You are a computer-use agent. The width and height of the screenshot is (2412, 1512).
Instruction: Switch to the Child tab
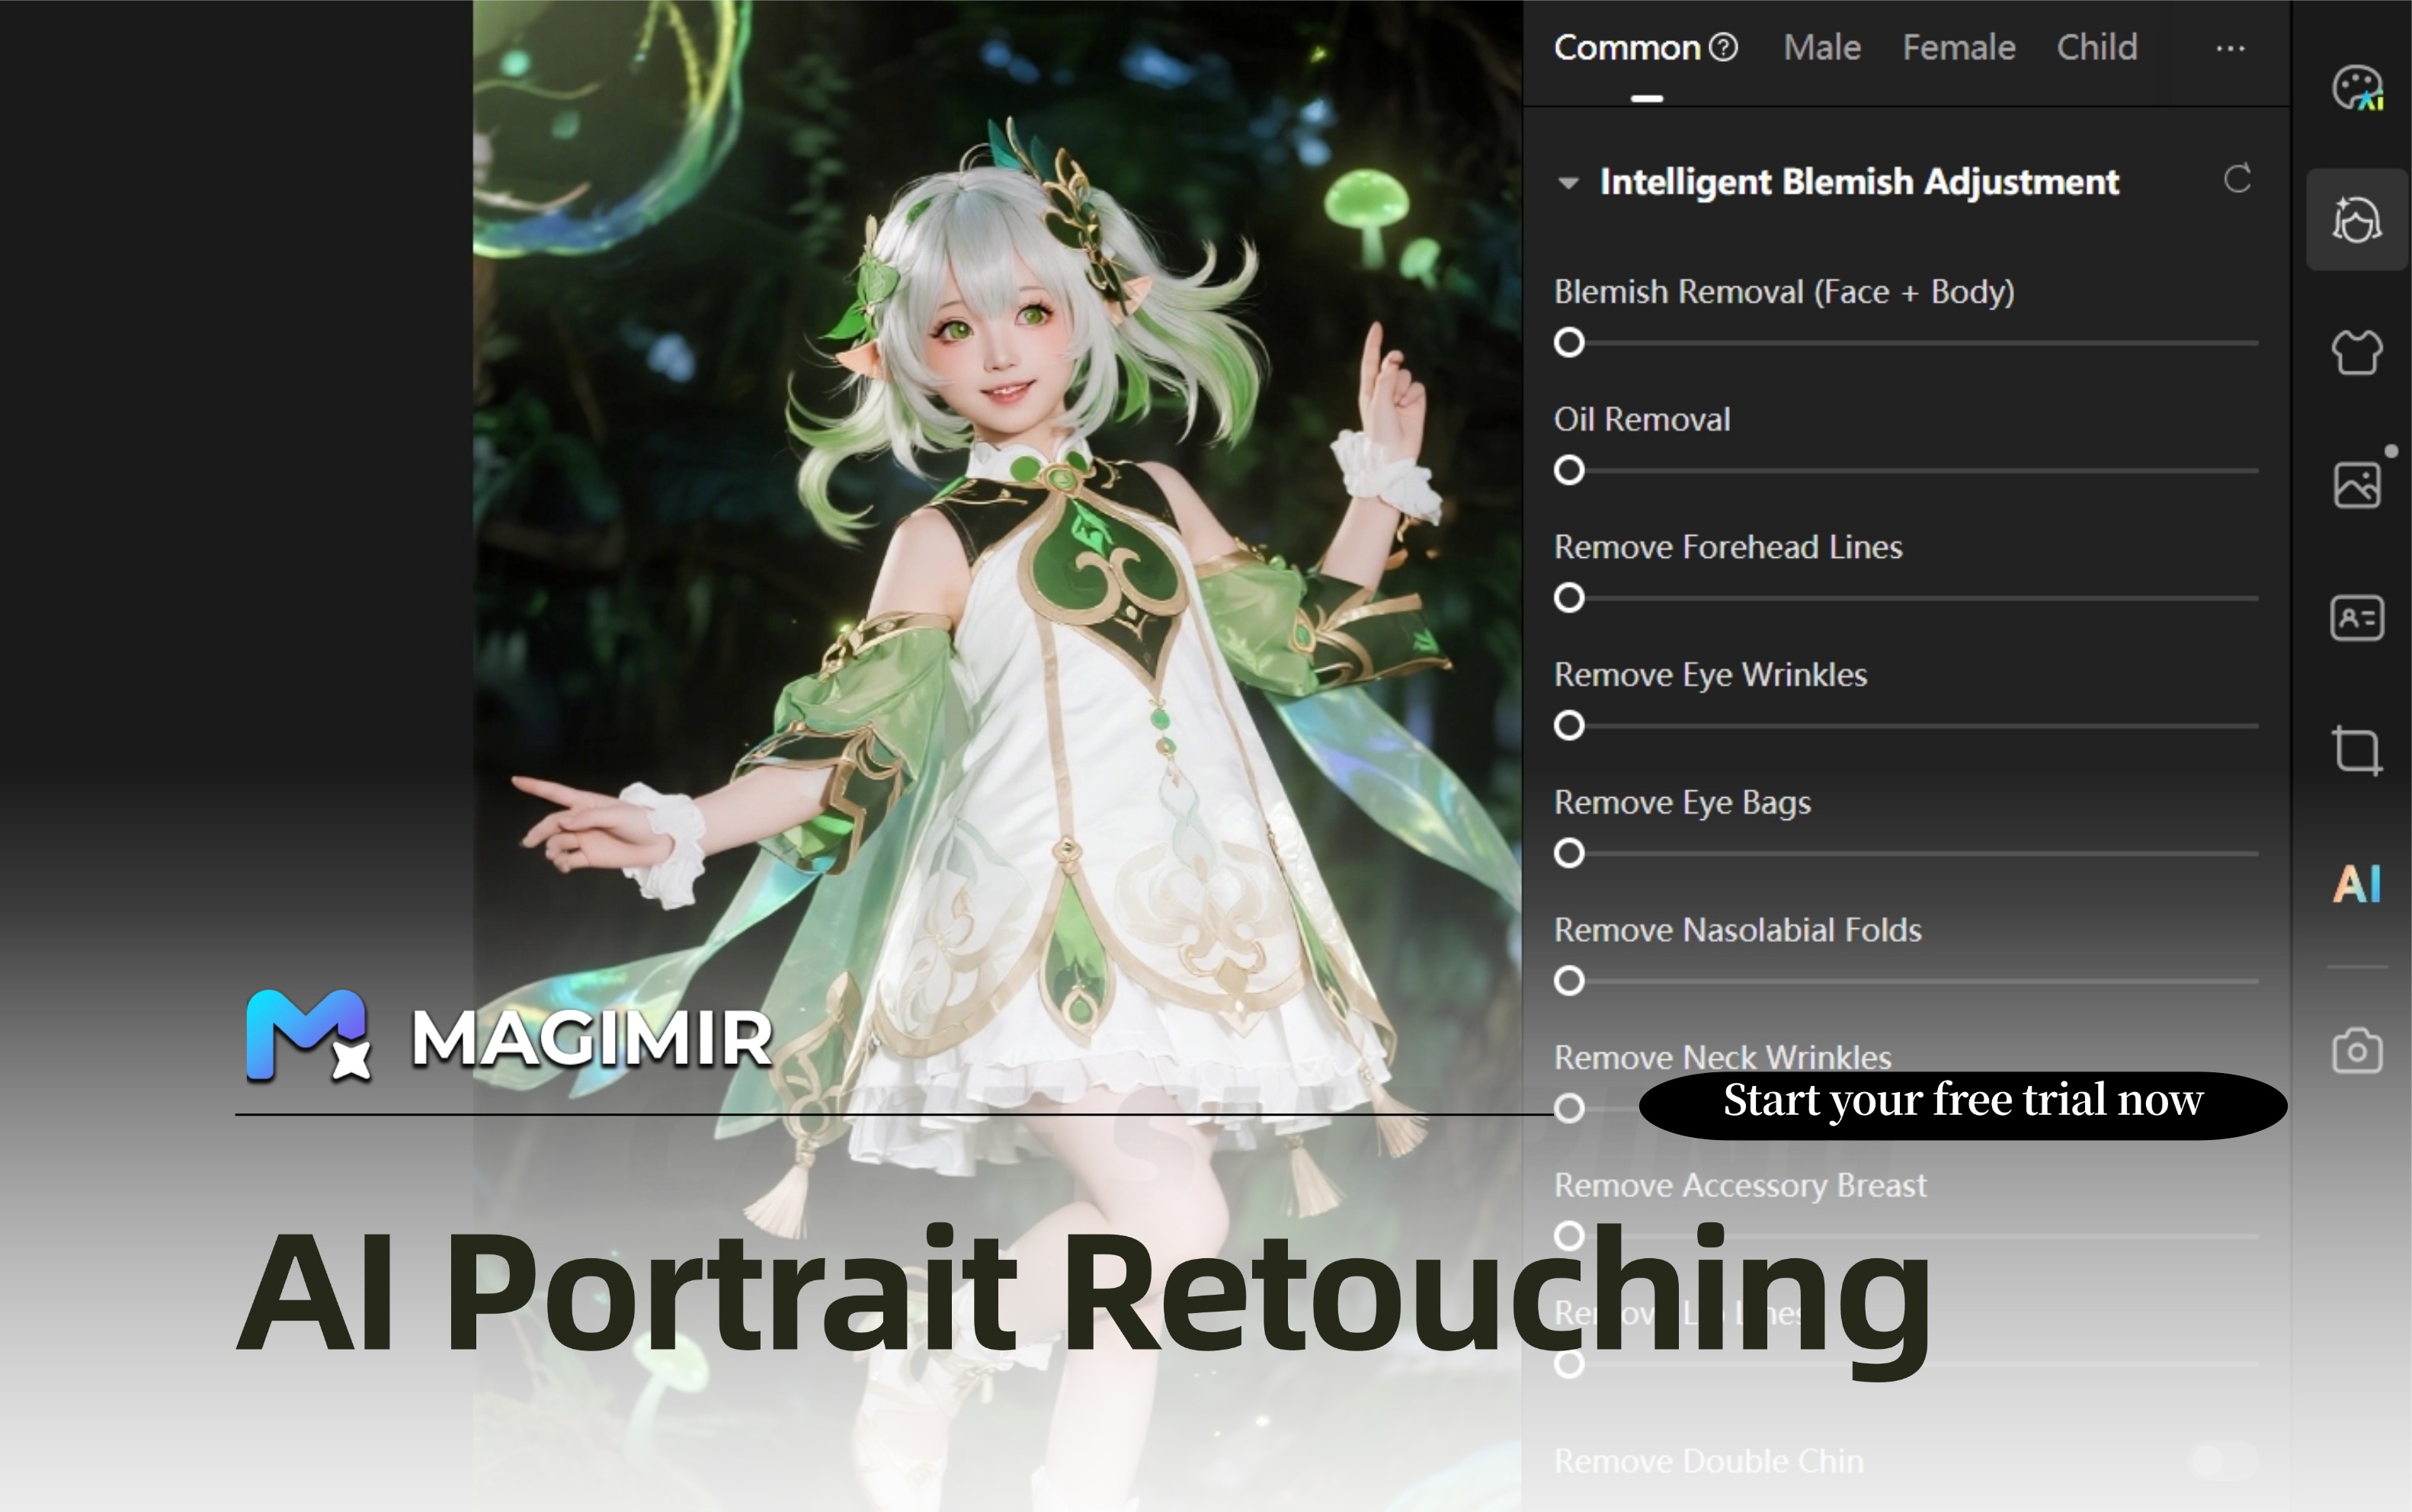click(x=2096, y=47)
